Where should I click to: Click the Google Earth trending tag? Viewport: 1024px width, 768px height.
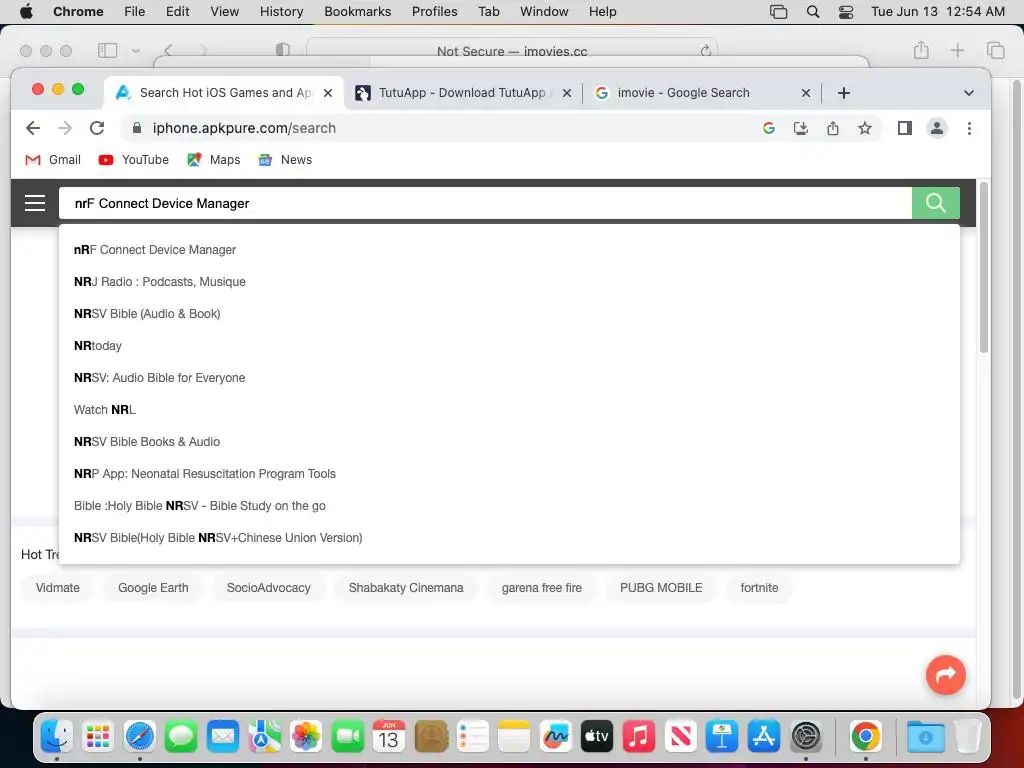point(153,588)
